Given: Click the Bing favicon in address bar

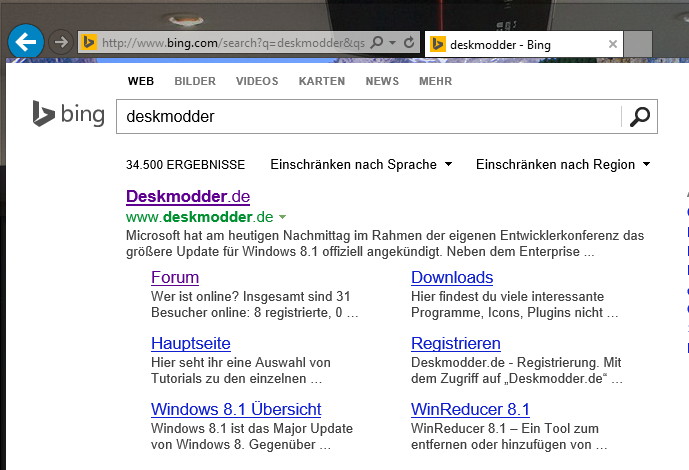Looking at the screenshot, I should click(89, 43).
